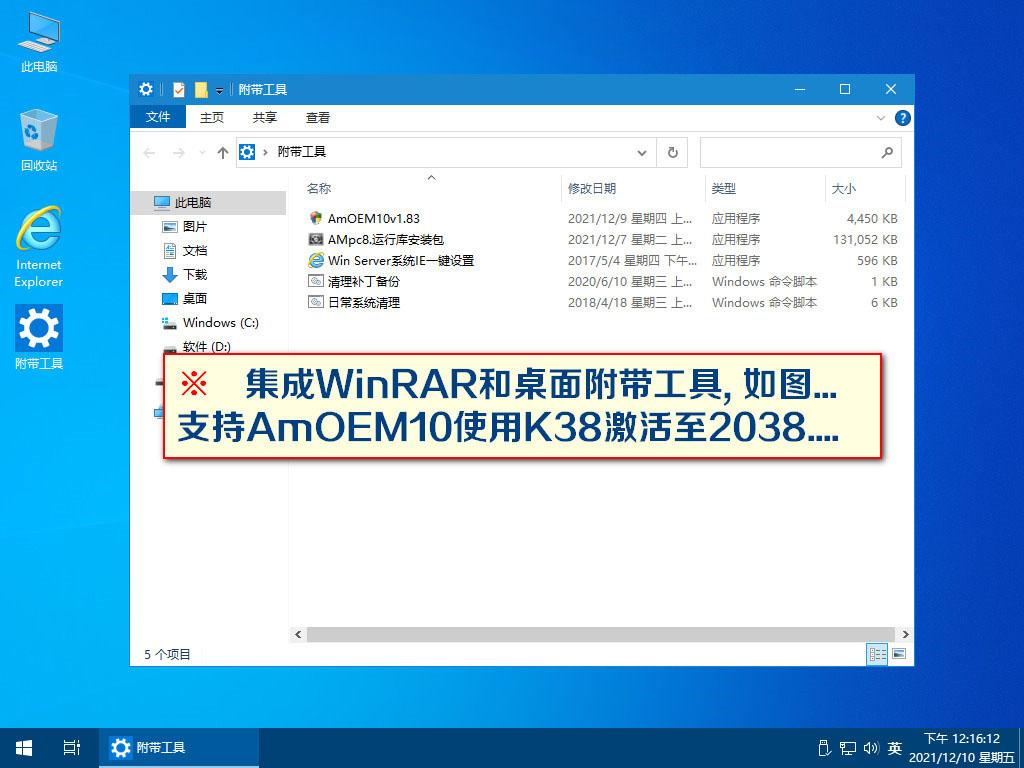The height and width of the screenshot is (768, 1024).
Task: Click the 4,450 KB size cell
Action: pos(872,219)
